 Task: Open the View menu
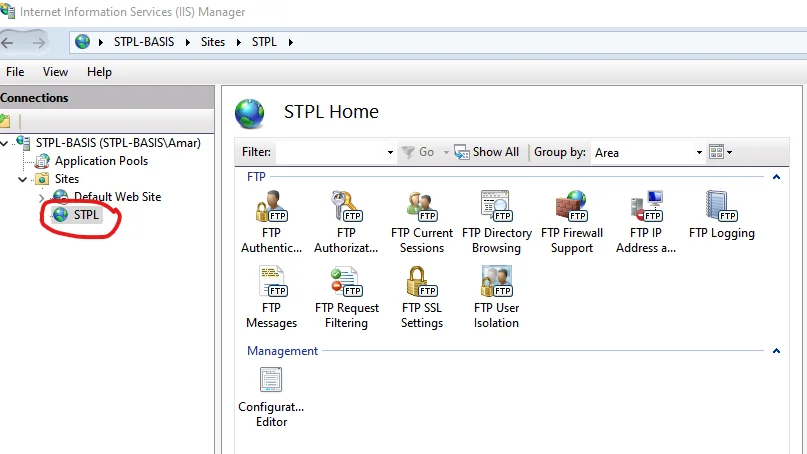click(x=55, y=72)
